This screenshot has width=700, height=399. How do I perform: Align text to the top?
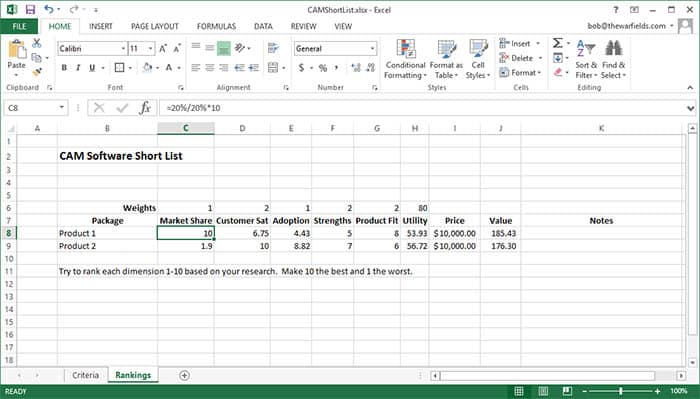pyautogui.click(x=196, y=47)
